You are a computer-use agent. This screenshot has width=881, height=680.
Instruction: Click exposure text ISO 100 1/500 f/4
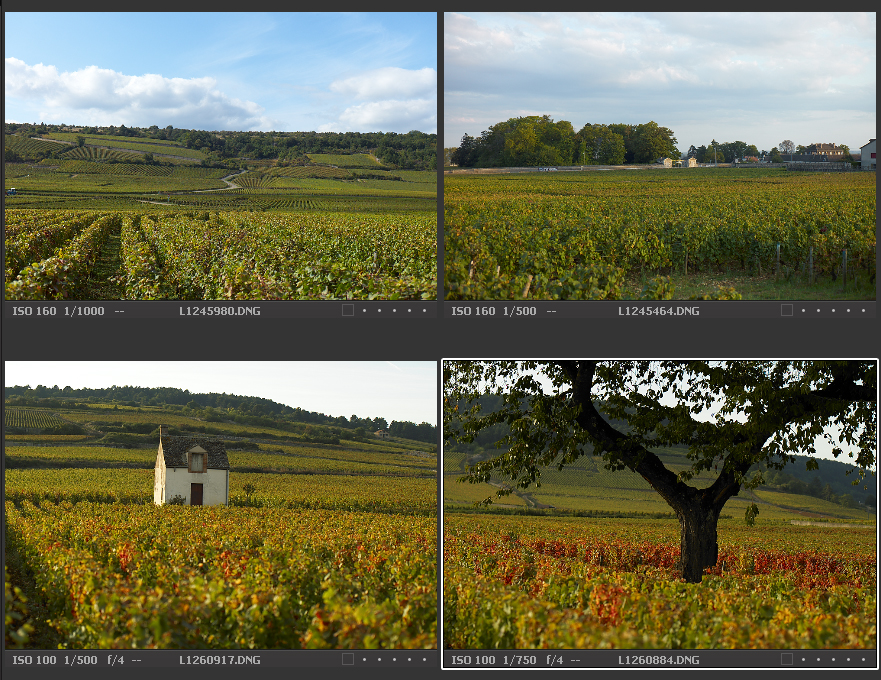68,660
